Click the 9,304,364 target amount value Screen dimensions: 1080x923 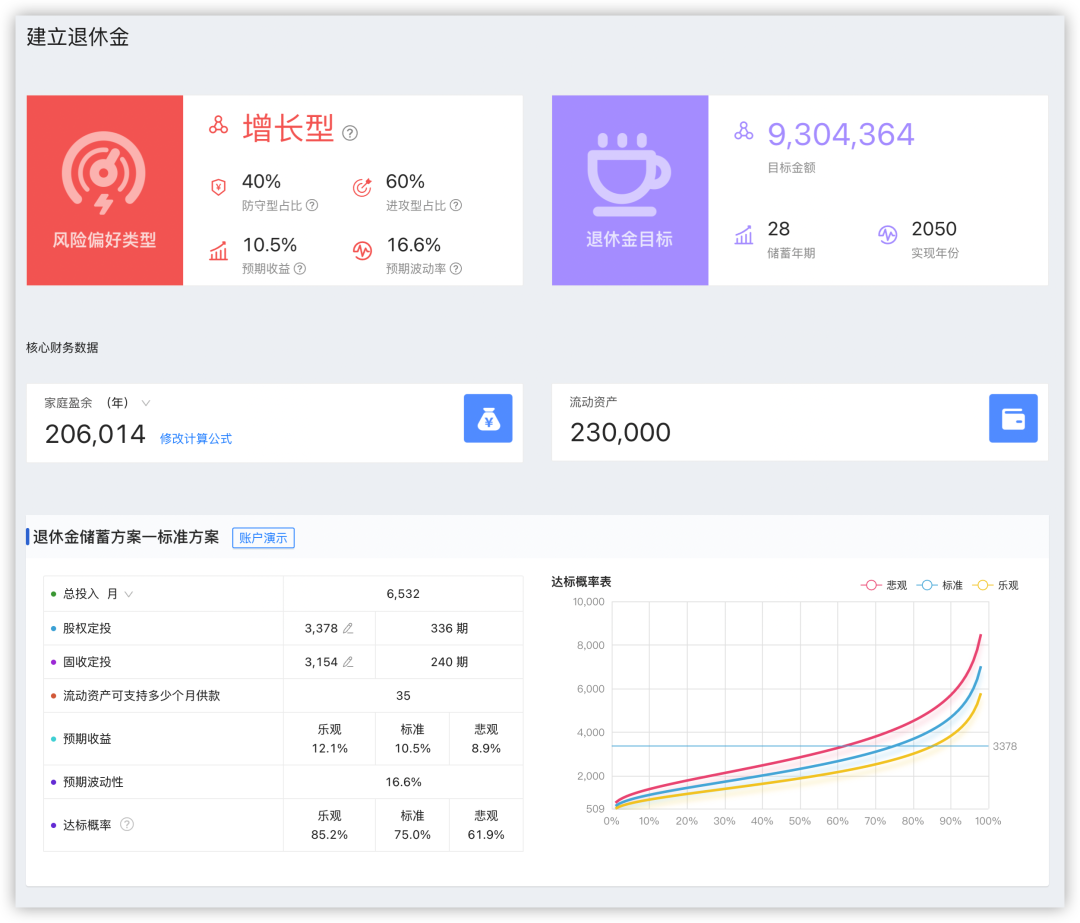(x=841, y=134)
